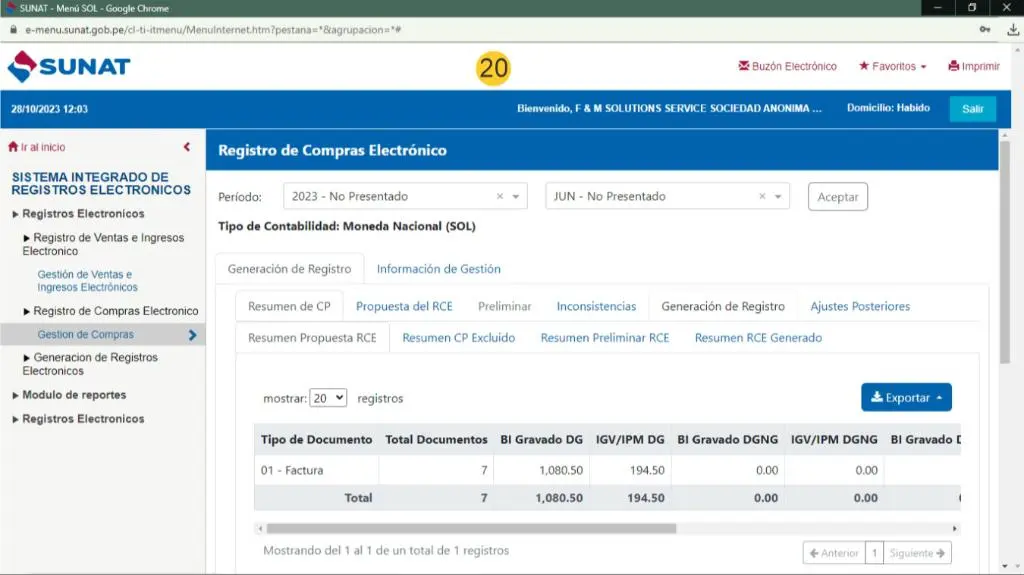Open the month period dropdown

779,197
